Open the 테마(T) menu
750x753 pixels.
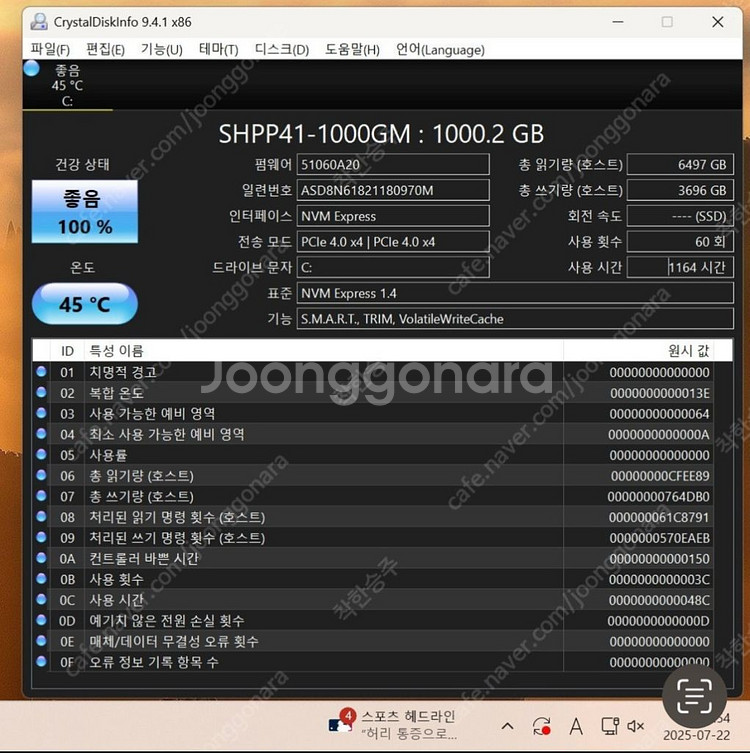pyautogui.click(x=218, y=49)
